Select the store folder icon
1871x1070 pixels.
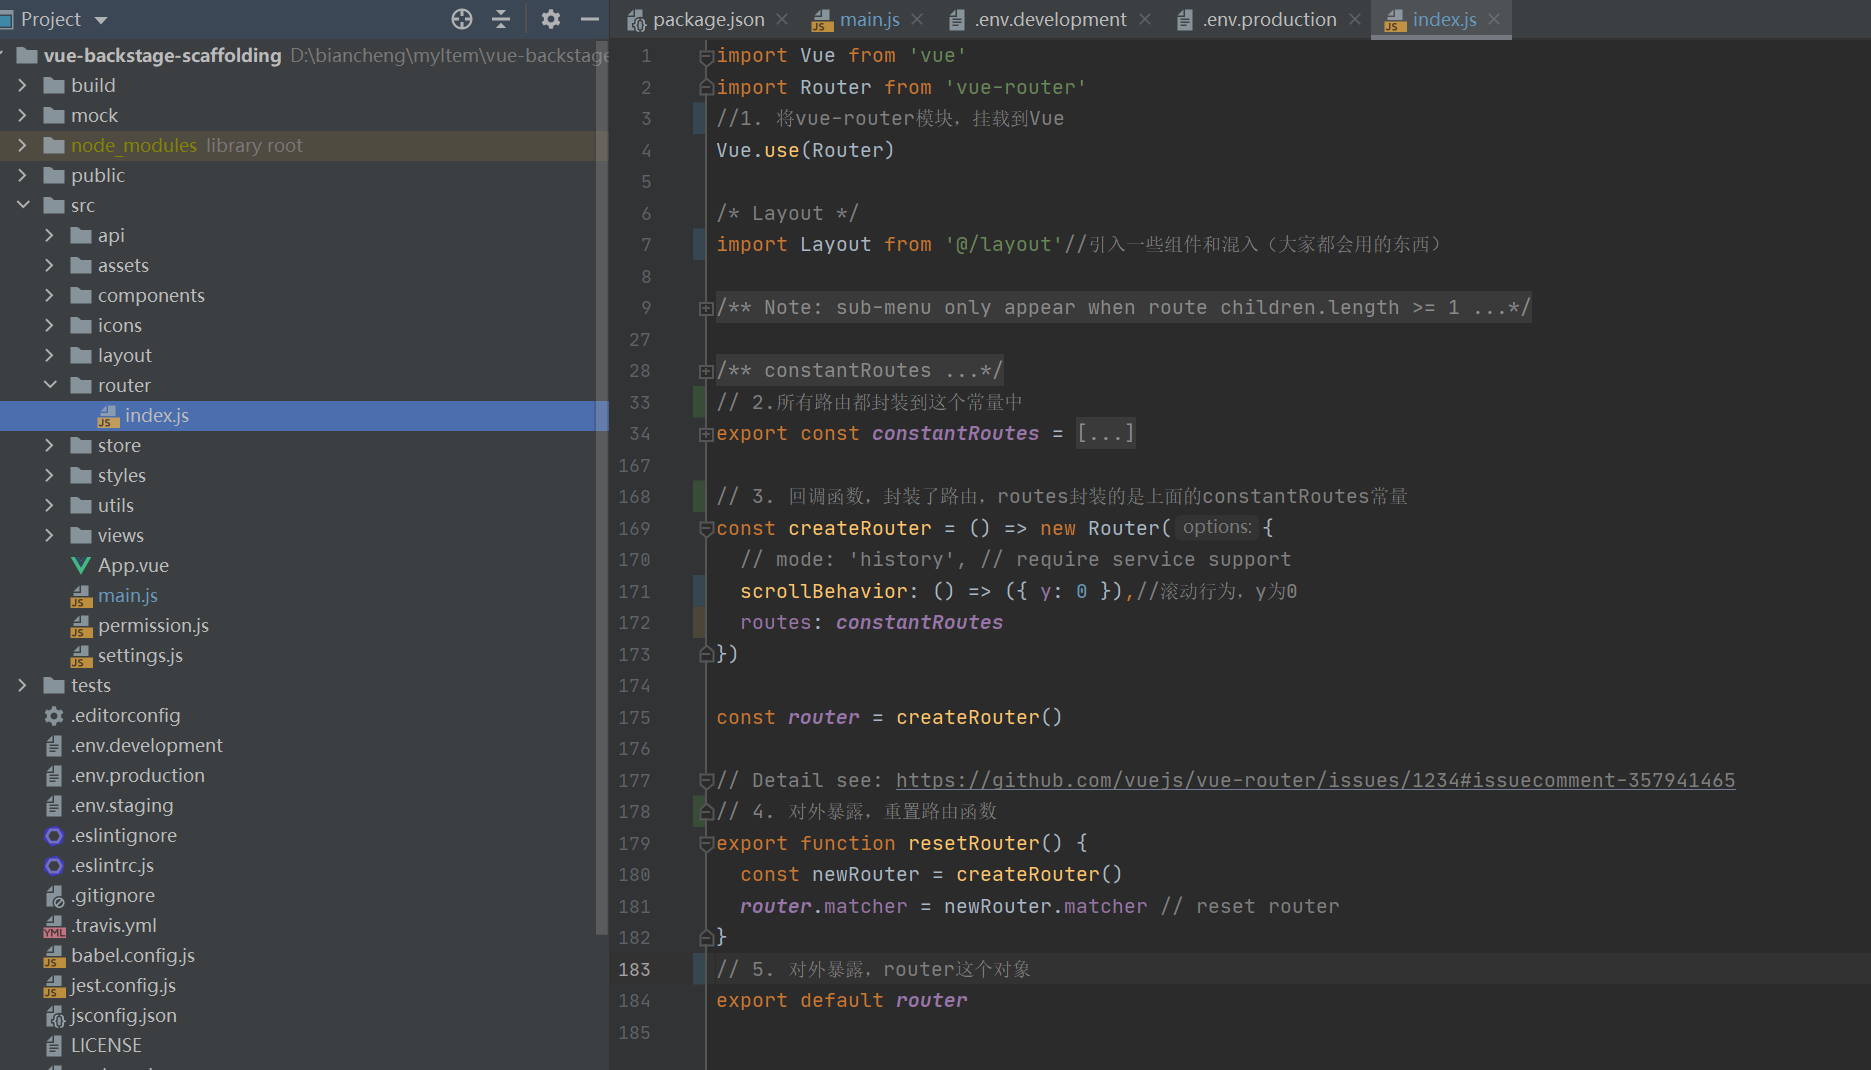(81, 445)
